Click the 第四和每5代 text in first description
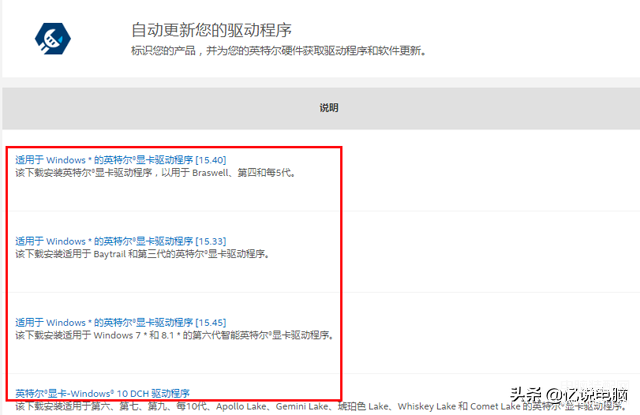 264,173
